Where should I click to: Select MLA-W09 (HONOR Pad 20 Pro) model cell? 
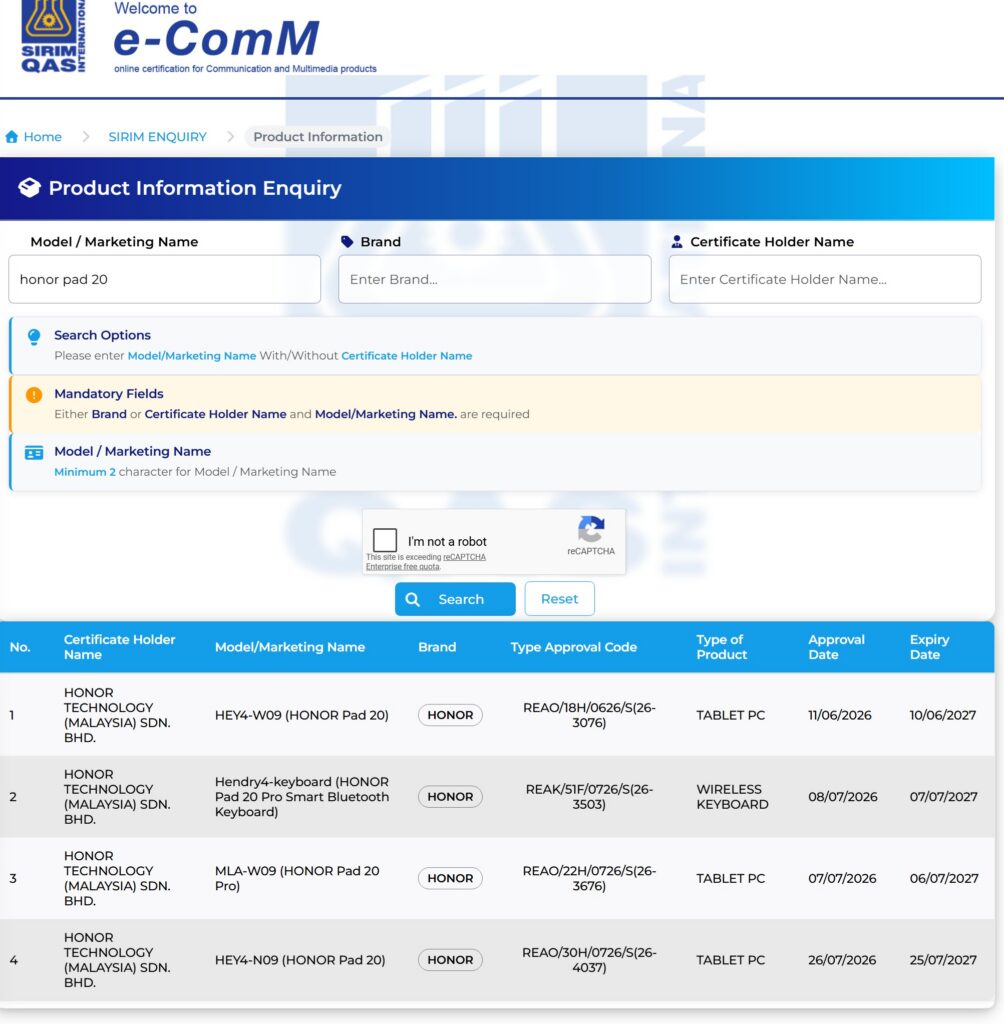coord(297,878)
